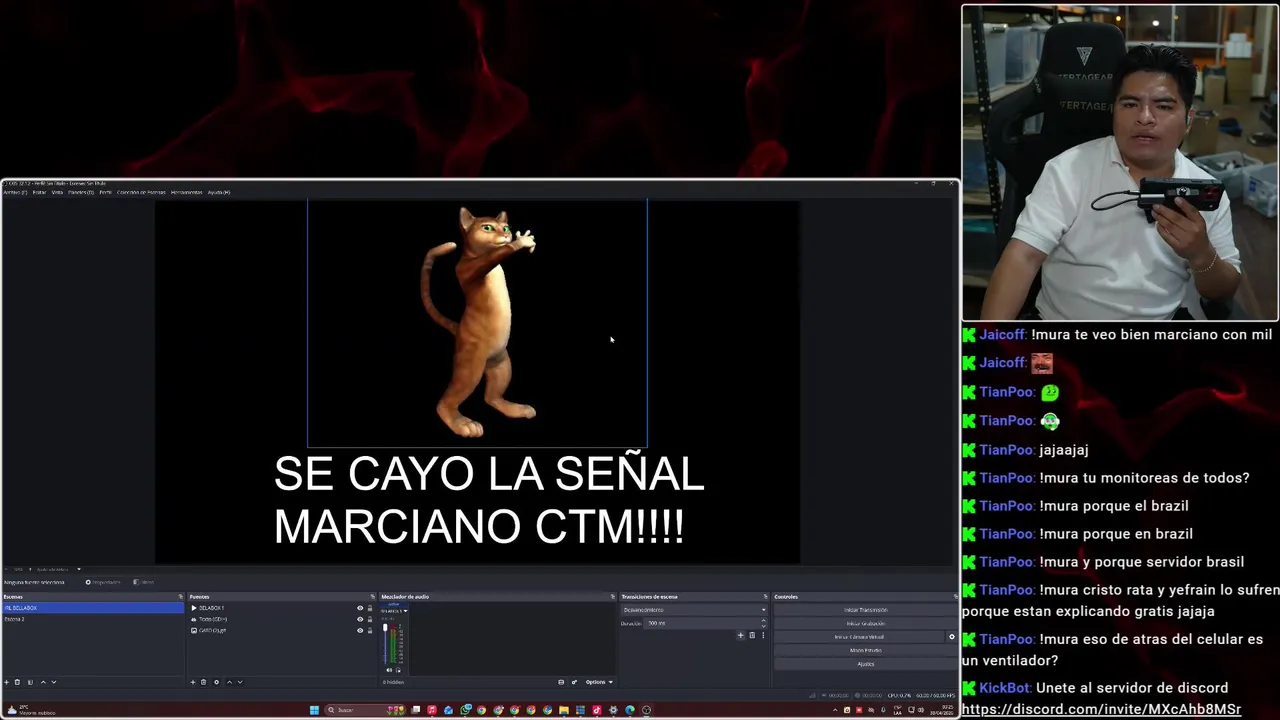Undock the Fuentes panel with the header icon
The image size is (1280, 720).
(x=372, y=597)
